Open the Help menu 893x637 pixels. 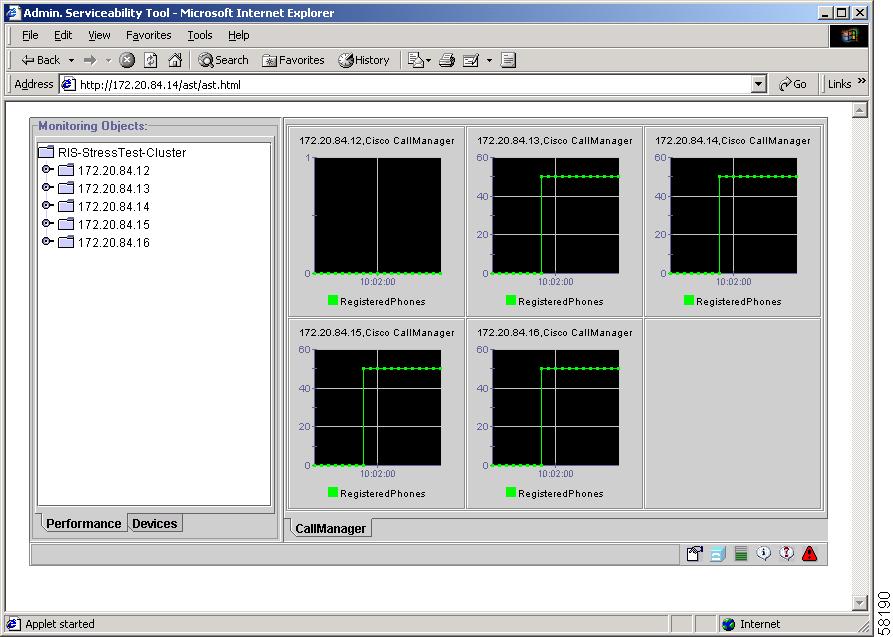coord(239,35)
